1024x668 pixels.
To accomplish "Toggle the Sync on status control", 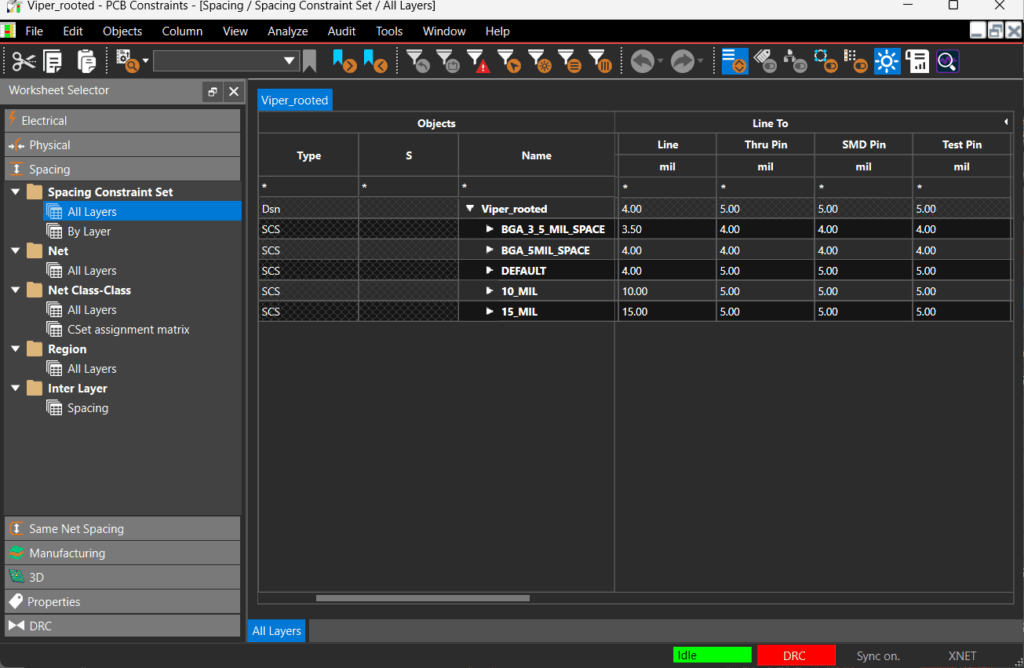I will pos(877,655).
